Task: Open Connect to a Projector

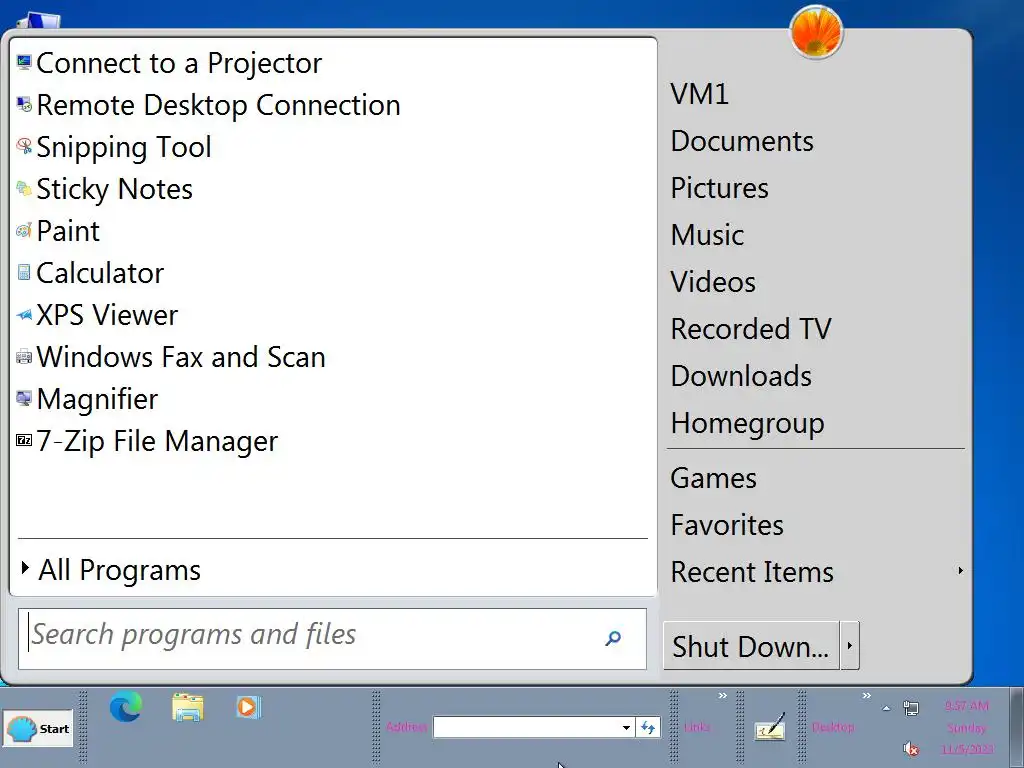Action: 178,63
